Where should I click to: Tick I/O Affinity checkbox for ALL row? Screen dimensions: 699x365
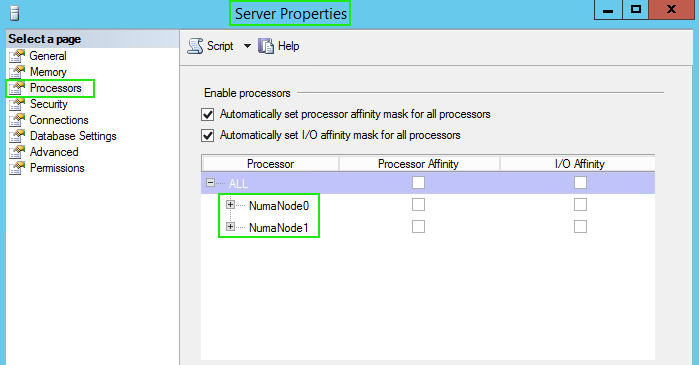pos(580,183)
